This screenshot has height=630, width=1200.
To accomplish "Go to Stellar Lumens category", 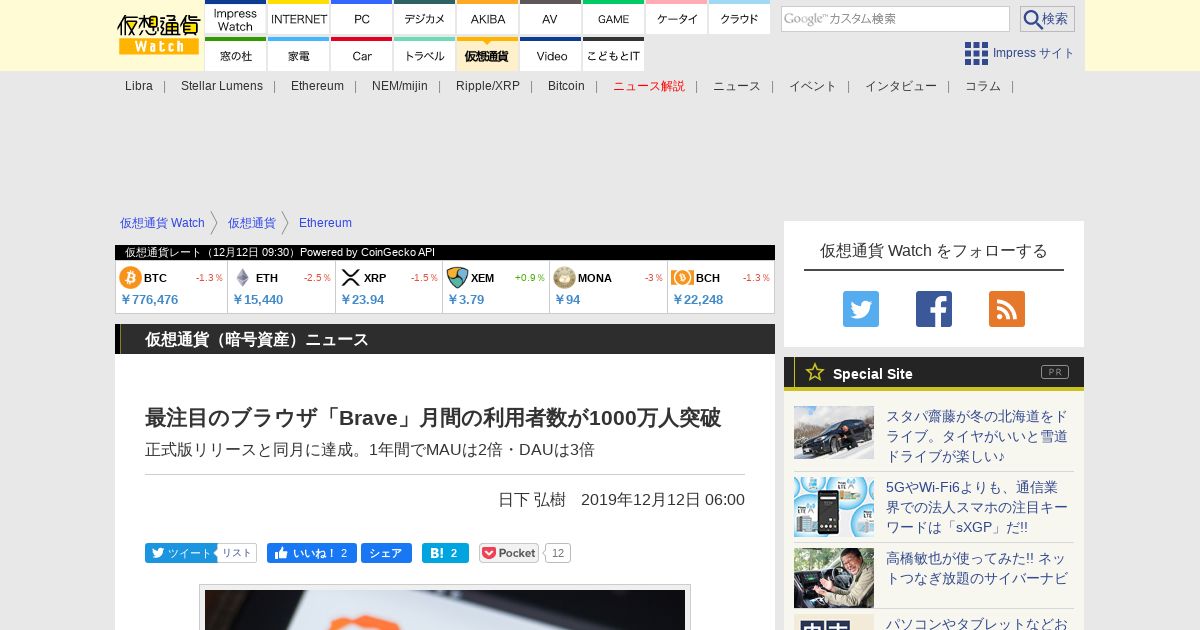I will [x=222, y=86].
